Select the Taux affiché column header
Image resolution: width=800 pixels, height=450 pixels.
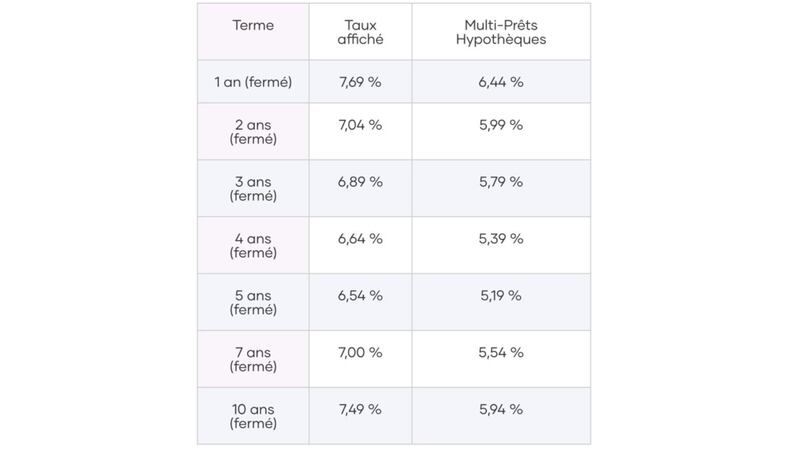(360, 32)
